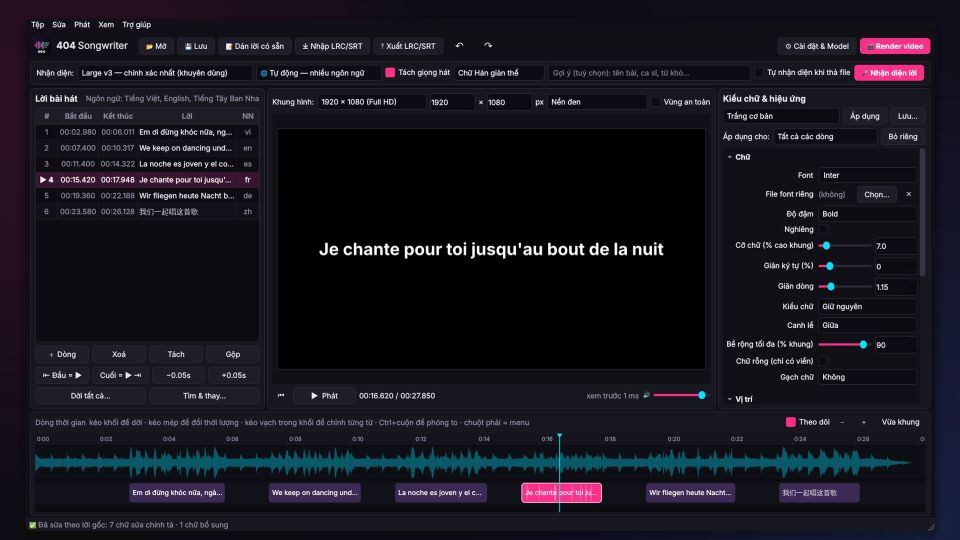Screen dimensions: 960x540
Task: Adjust the Bề rộng tối đa slider
Action: click(845, 345)
